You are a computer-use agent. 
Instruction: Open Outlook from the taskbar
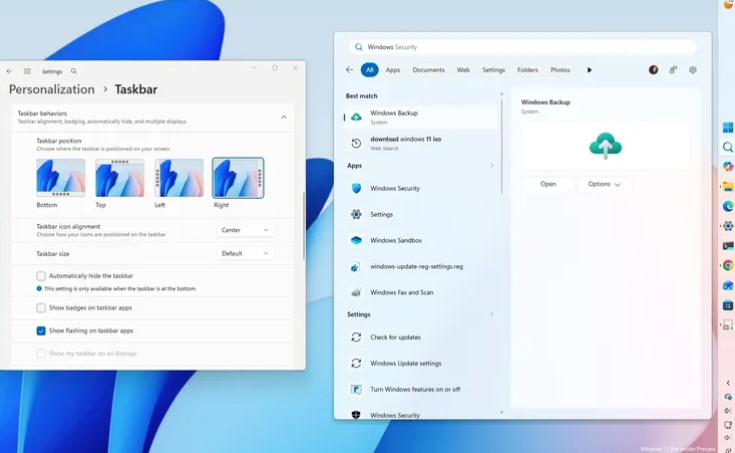coord(728,285)
